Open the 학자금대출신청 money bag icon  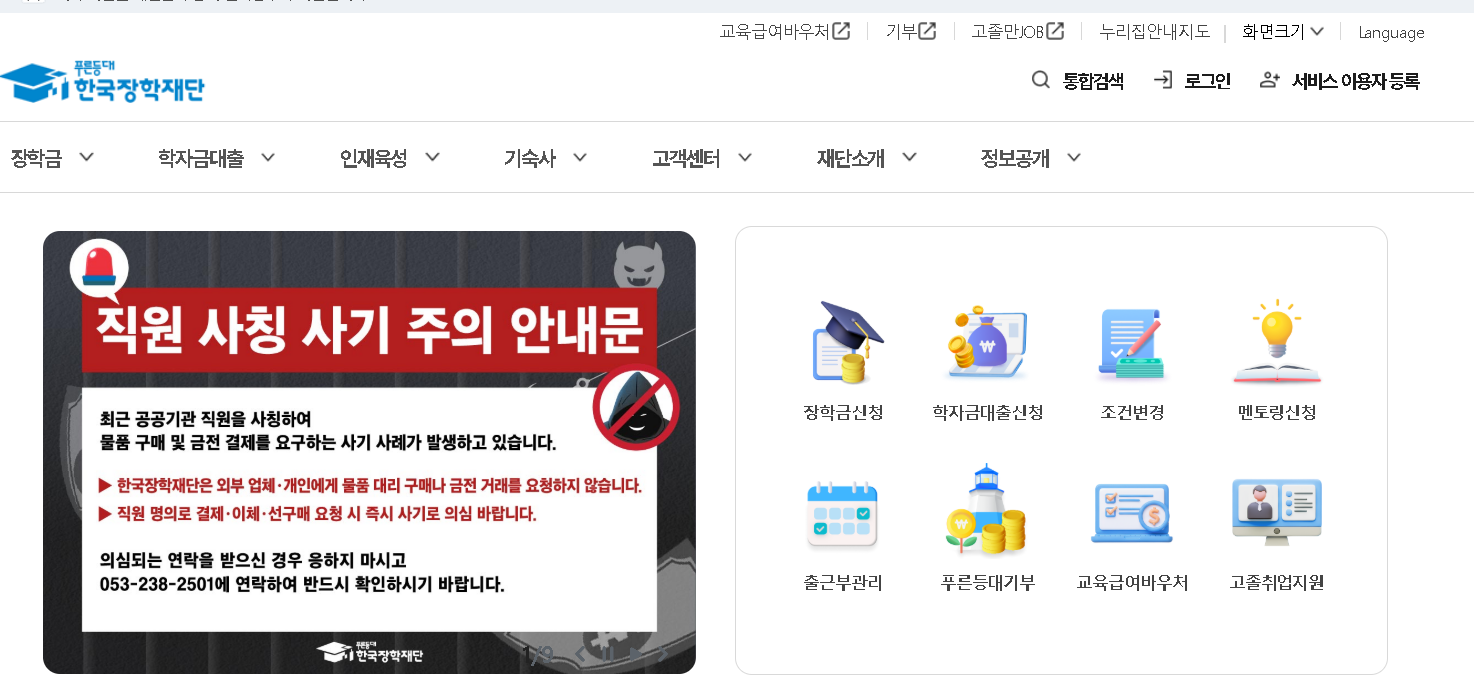click(x=987, y=342)
